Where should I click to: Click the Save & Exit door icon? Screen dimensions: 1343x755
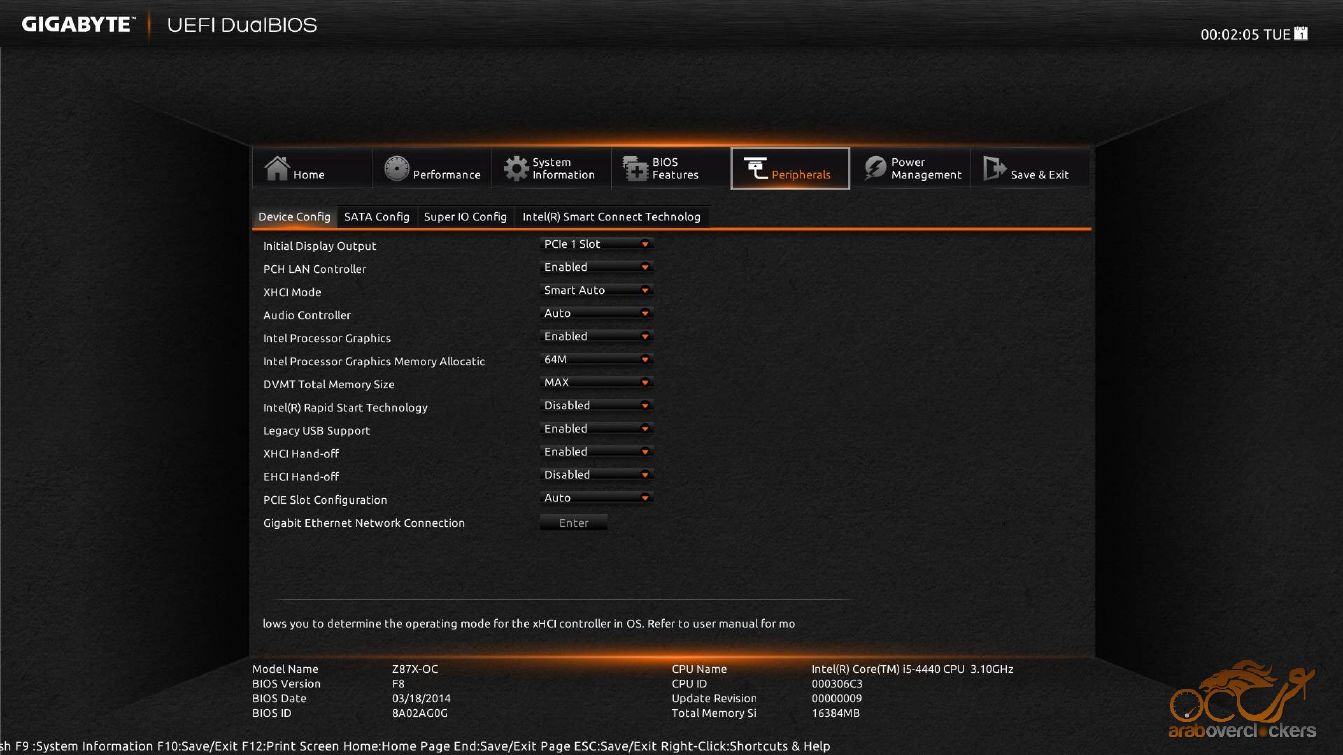[994, 169]
